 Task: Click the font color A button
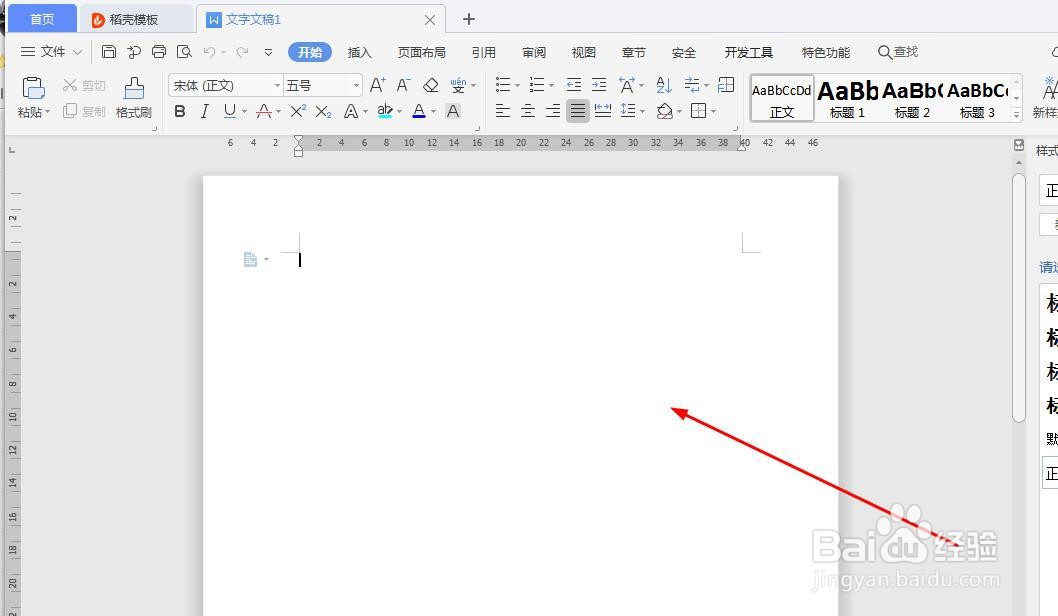point(419,111)
